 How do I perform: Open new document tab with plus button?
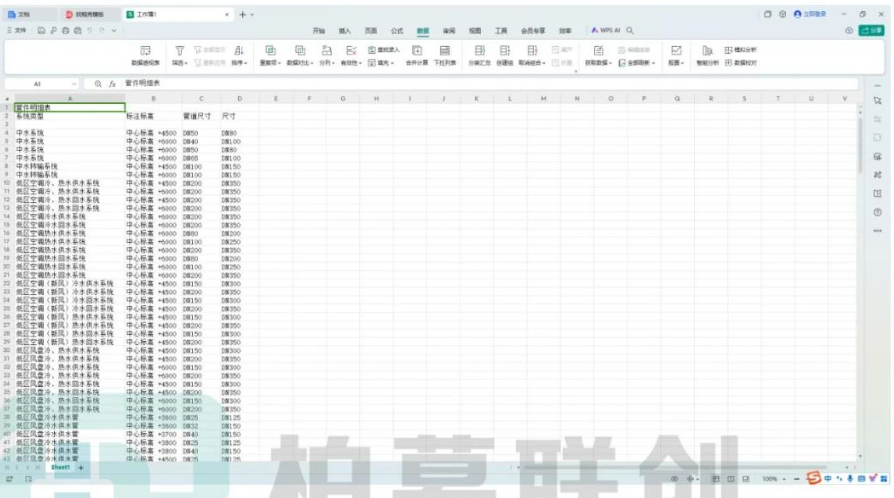coord(242,14)
